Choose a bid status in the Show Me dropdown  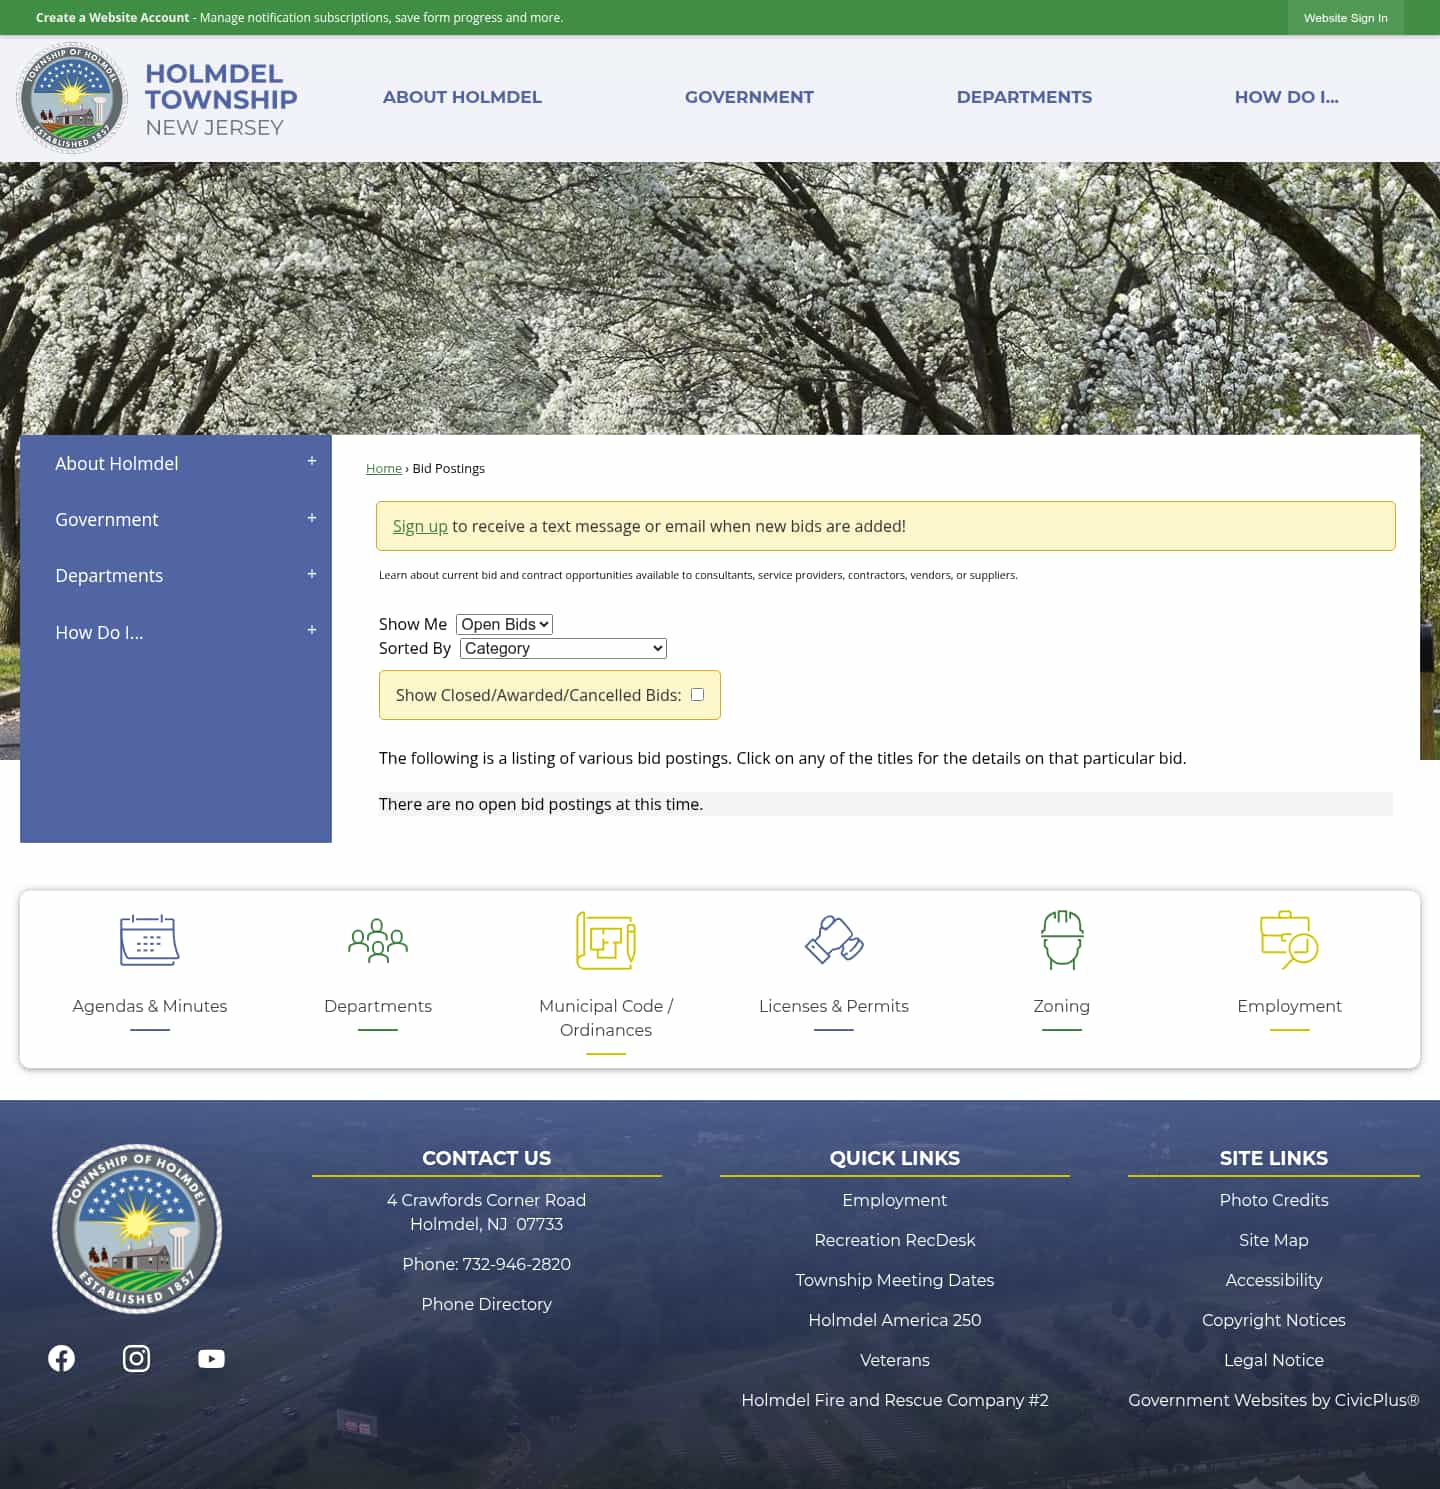[x=503, y=623]
